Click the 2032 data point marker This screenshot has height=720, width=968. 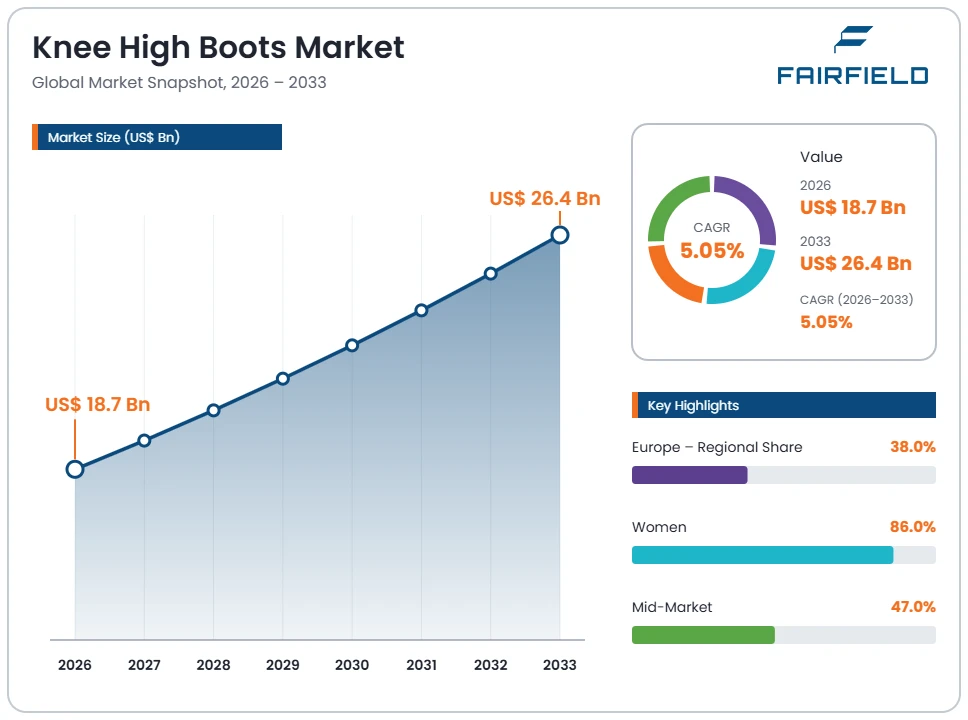click(x=490, y=274)
